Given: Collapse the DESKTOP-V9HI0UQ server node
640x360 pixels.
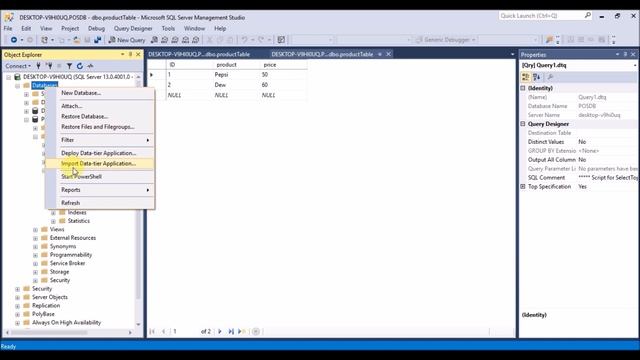Looking at the screenshot, I should [9, 77].
